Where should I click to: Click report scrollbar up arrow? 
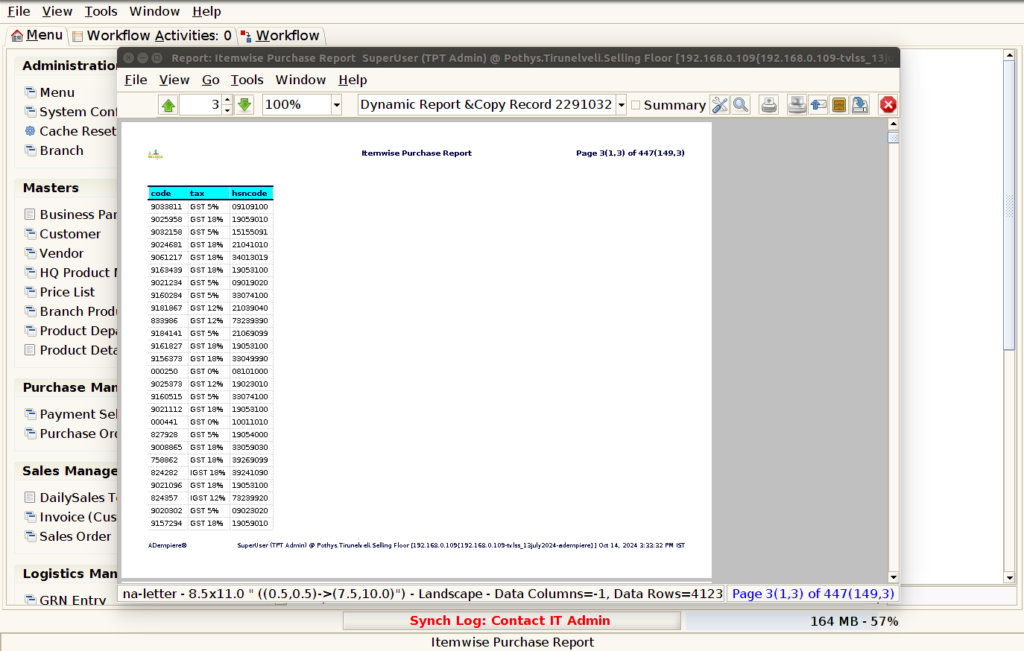[893, 123]
